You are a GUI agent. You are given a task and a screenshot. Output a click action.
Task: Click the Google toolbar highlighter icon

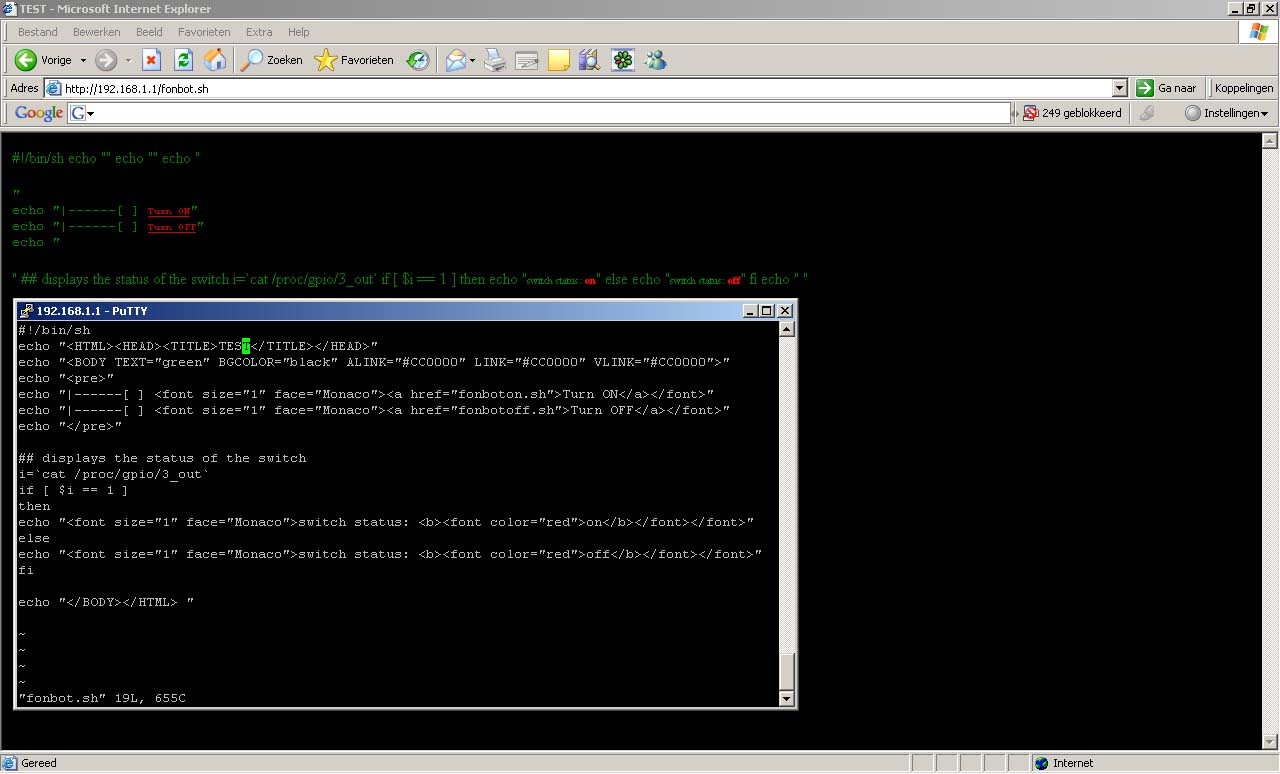pyautogui.click(x=1147, y=113)
